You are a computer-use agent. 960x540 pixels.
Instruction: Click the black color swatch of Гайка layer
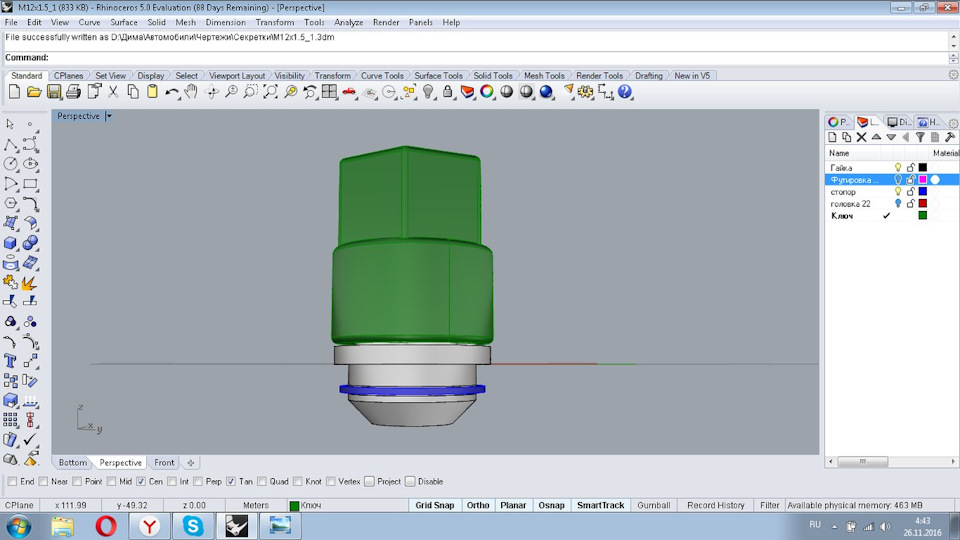click(923, 167)
